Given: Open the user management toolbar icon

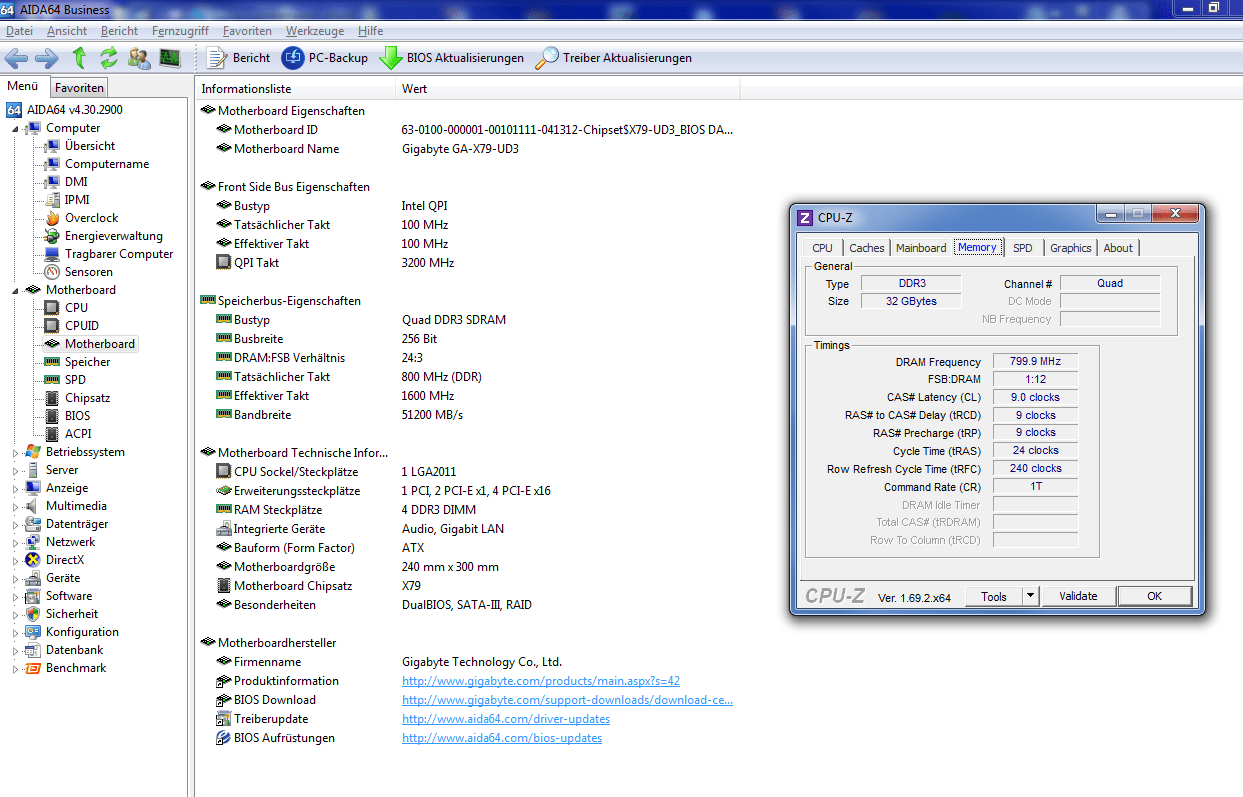Looking at the screenshot, I should pos(139,58).
